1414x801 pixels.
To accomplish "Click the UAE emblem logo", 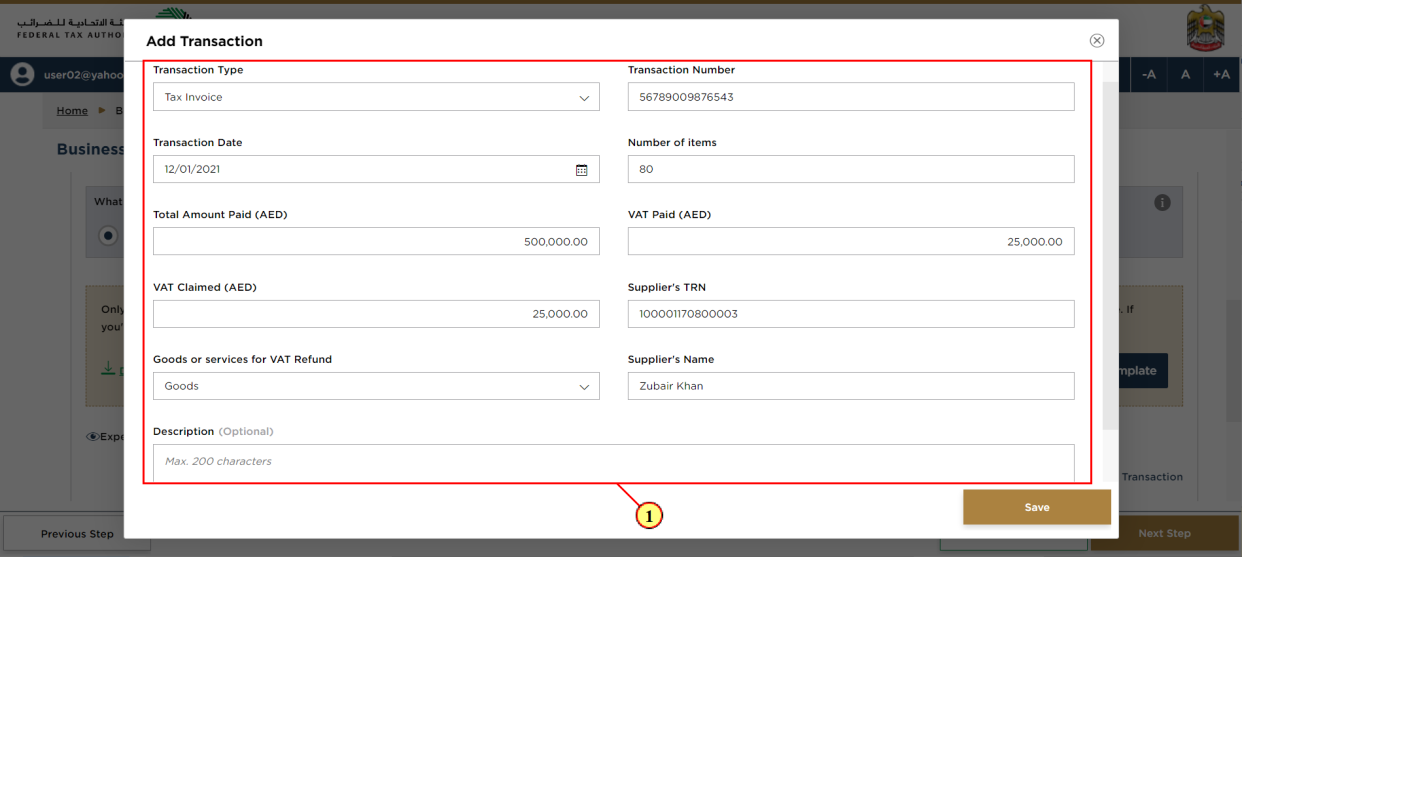I will pyautogui.click(x=1205, y=28).
